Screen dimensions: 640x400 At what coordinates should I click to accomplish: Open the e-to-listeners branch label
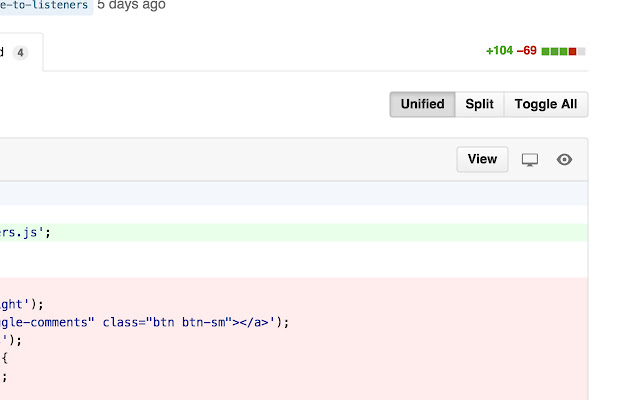[x=44, y=5]
